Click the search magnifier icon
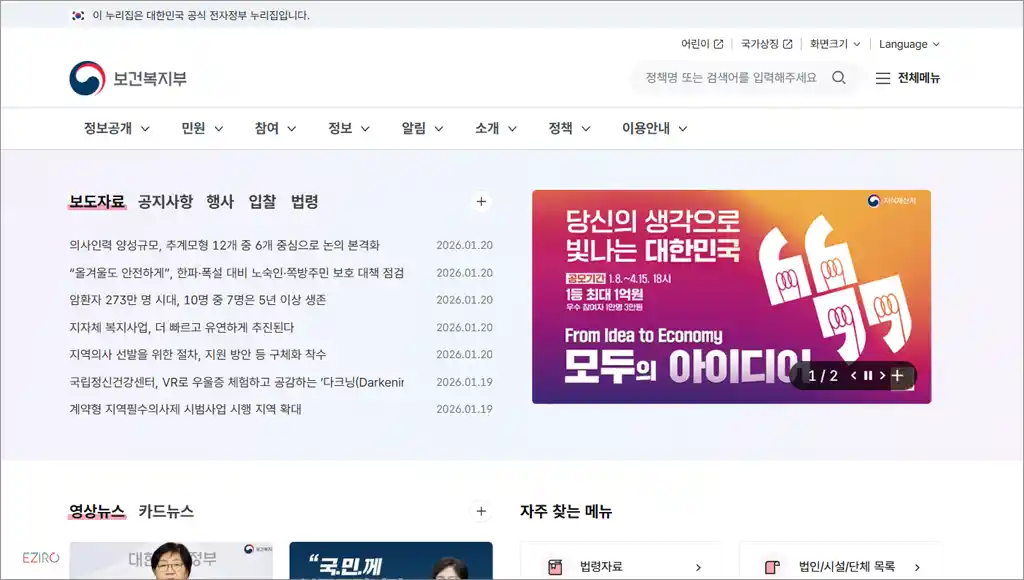Image resolution: width=1024 pixels, height=580 pixels. (839, 77)
